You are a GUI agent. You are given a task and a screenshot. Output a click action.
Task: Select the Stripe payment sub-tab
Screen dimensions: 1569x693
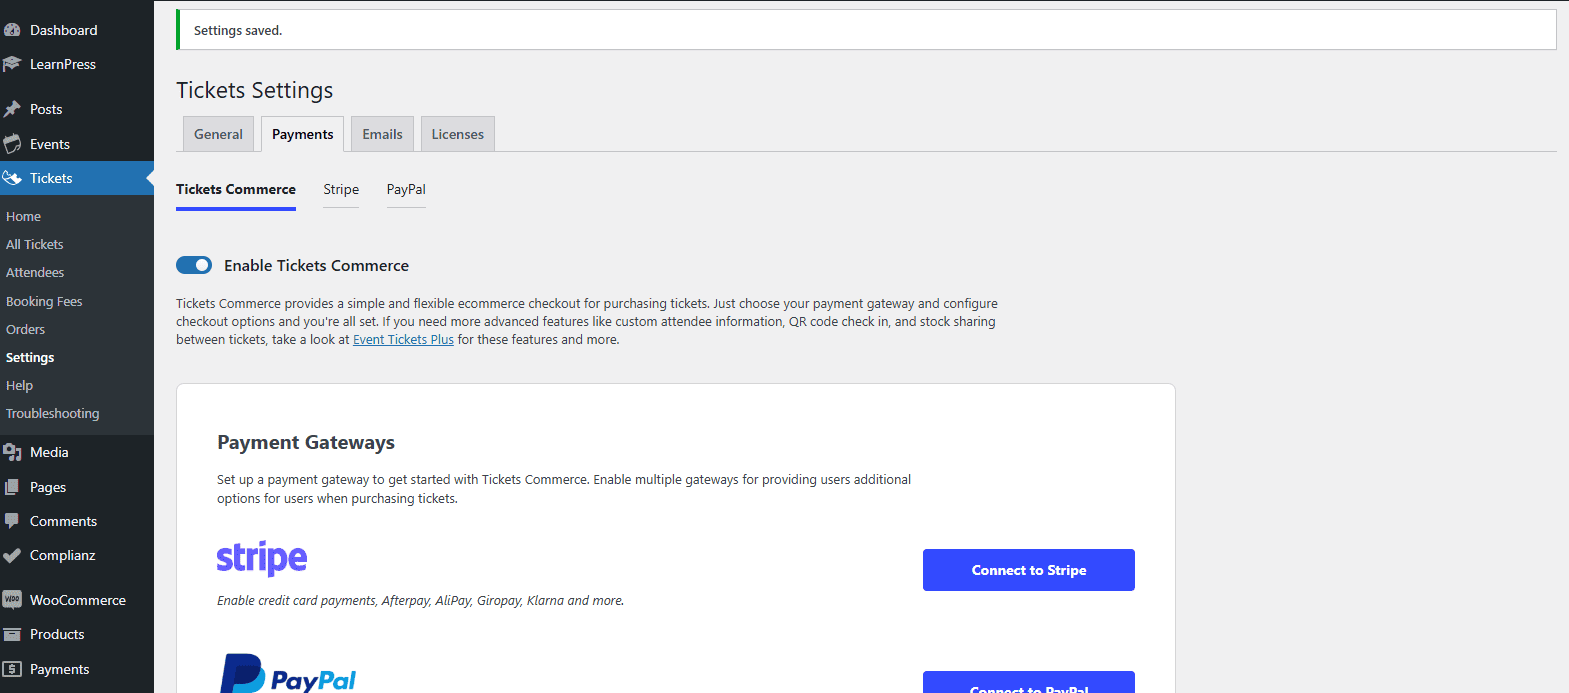pyautogui.click(x=341, y=189)
